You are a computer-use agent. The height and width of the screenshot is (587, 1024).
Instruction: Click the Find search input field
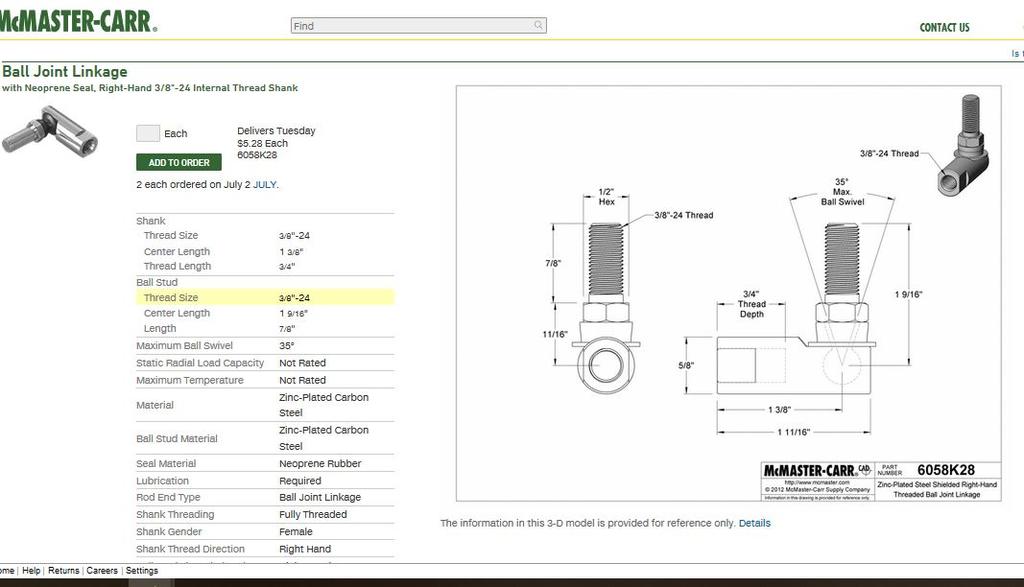418,25
